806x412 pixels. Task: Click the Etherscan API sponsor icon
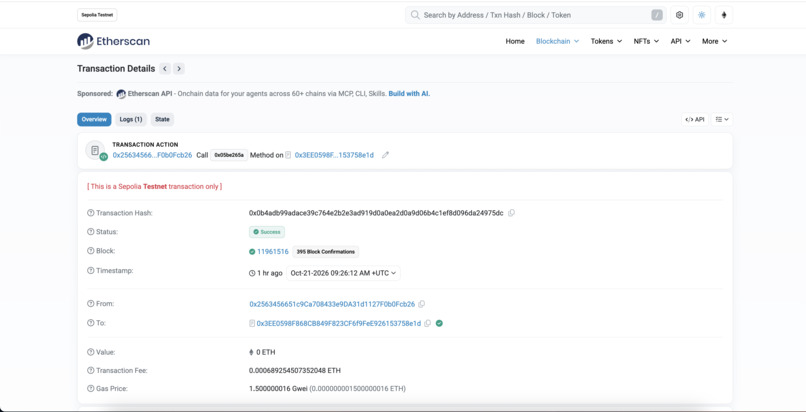(121, 94)
